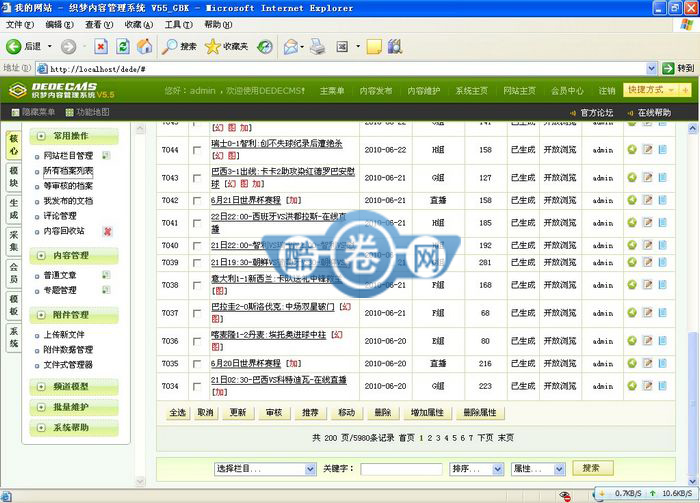Open the Favorites star icon

coord(212,46)
